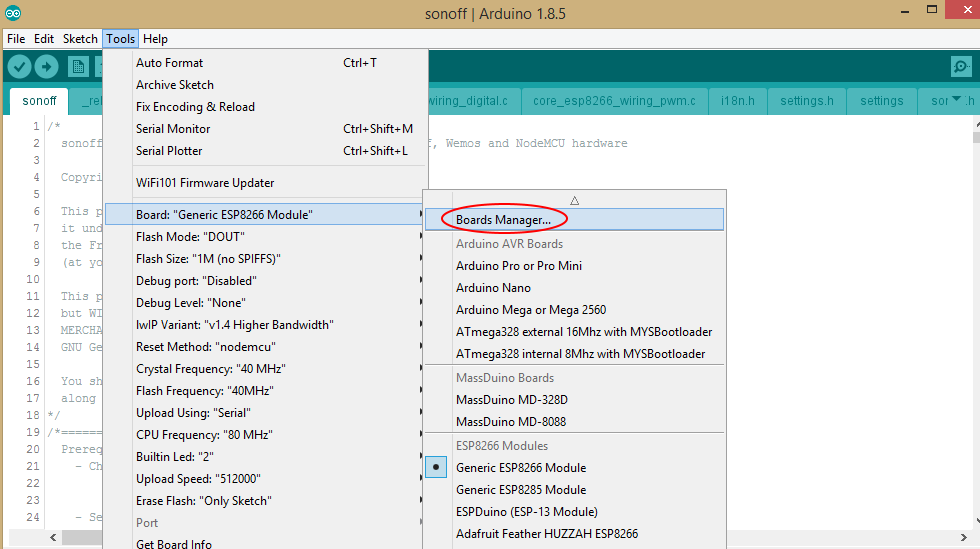Click horizontal scrollbar right arrow
The image size is (980, 549).
(963, 537)
